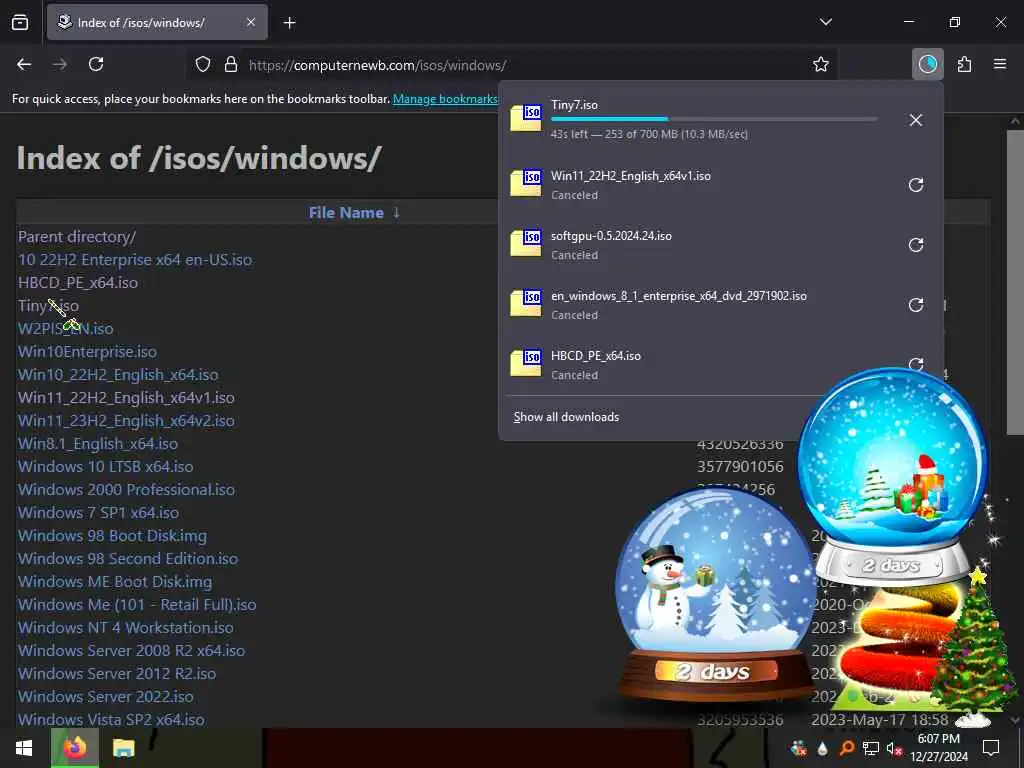Sort by the File Name column header

click(x=346, y=212)
